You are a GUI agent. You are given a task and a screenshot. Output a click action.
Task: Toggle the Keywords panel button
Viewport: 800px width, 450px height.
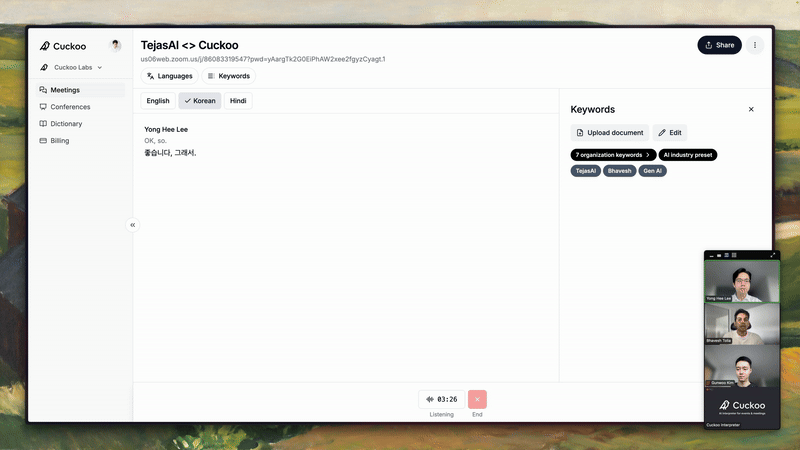(x=229, y=76)
